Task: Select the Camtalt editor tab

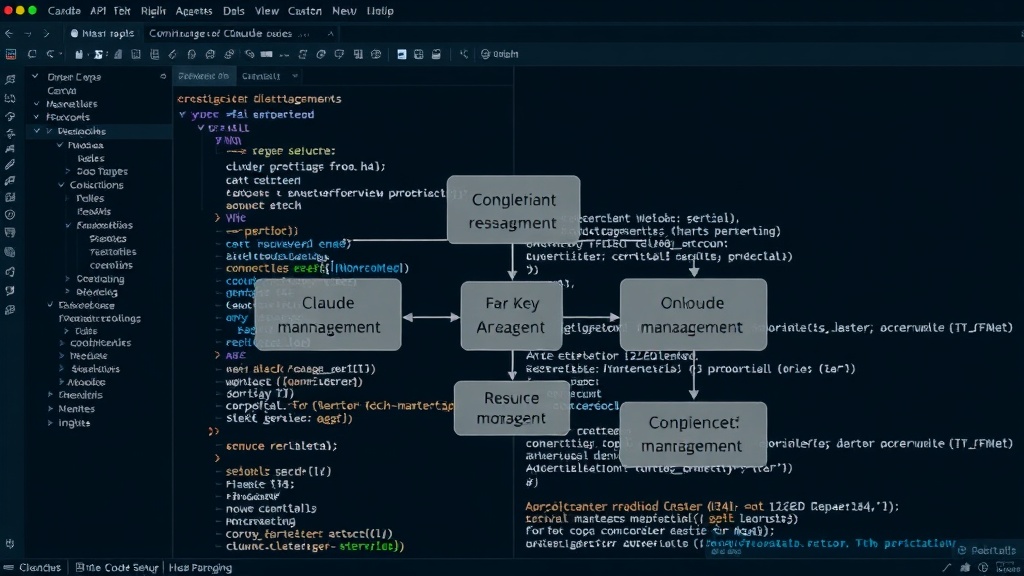Action: point(261,76)
